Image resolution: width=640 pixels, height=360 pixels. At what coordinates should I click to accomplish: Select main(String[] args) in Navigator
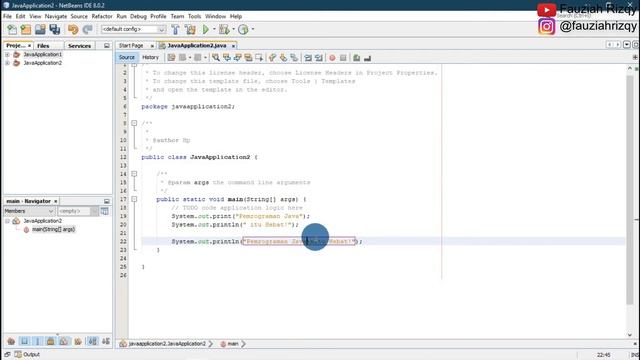coord(53,229)
